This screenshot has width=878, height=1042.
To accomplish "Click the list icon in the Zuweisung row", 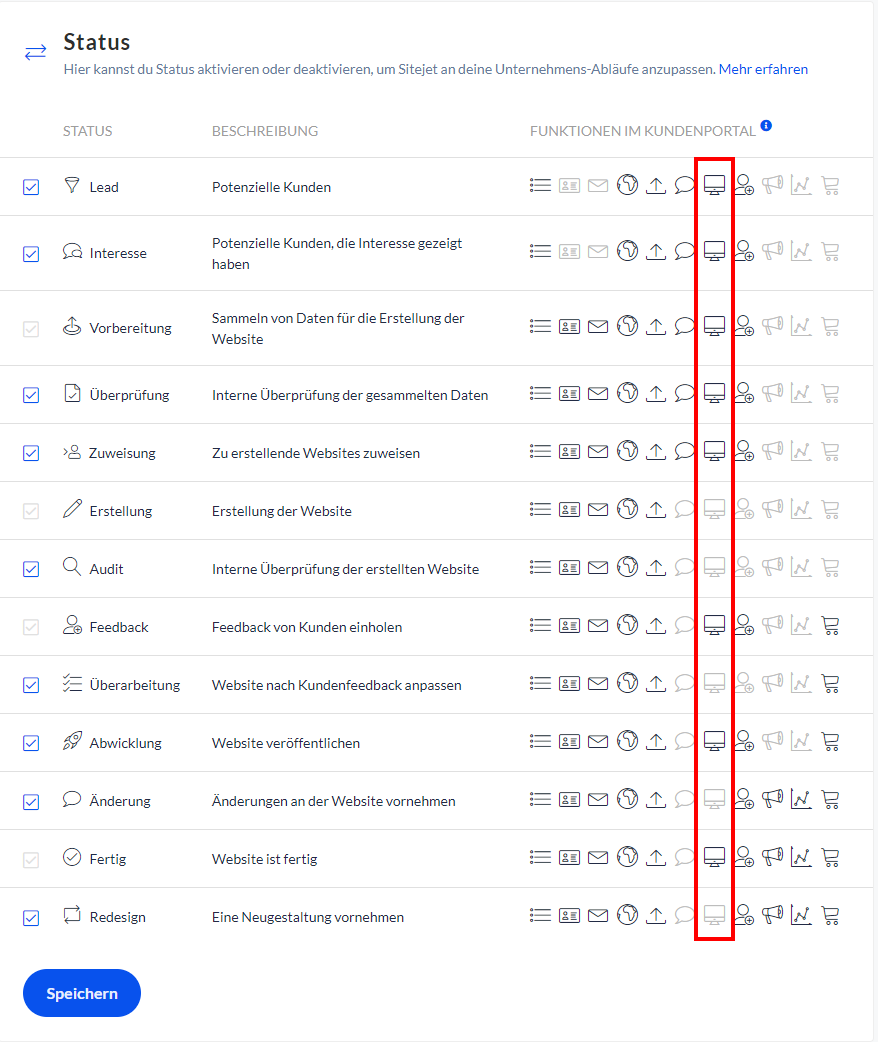I will [x=540, y=451].
